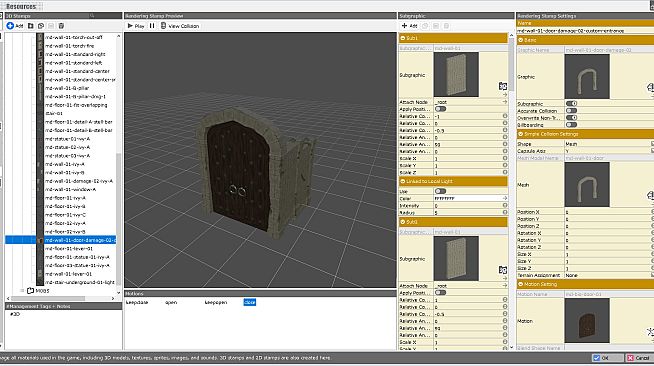Select md-wall-01-torch-fire in the list
Image resolution: width=654 pixels, height=366 pixels.
click(69, 46)
